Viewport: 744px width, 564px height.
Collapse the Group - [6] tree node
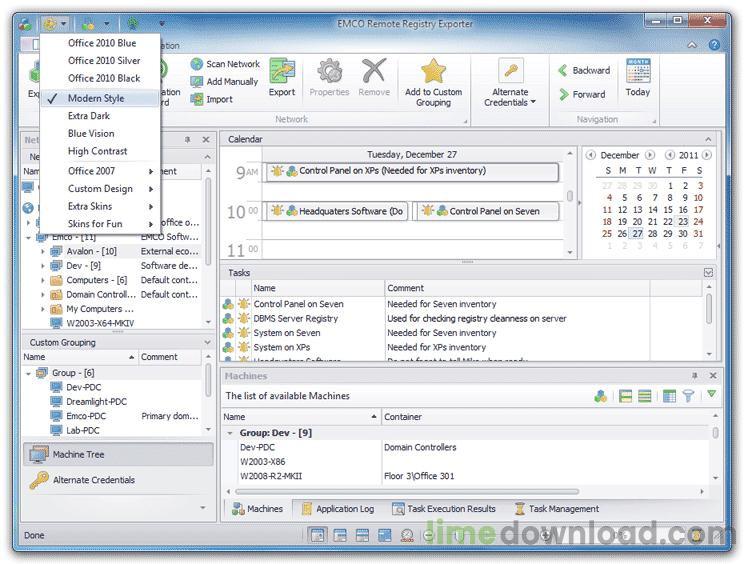(x=29, y=373)
